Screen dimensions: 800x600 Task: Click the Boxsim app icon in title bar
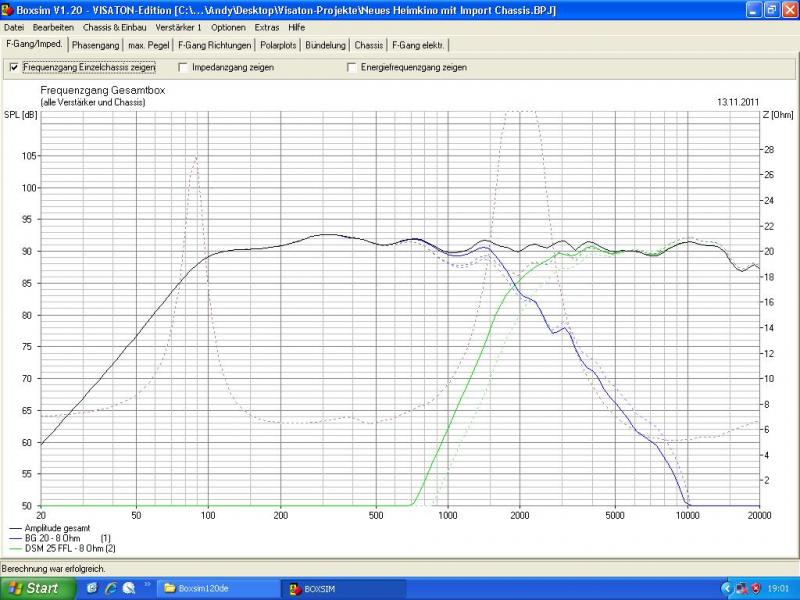pyautogui.click(x=7, y=10)
